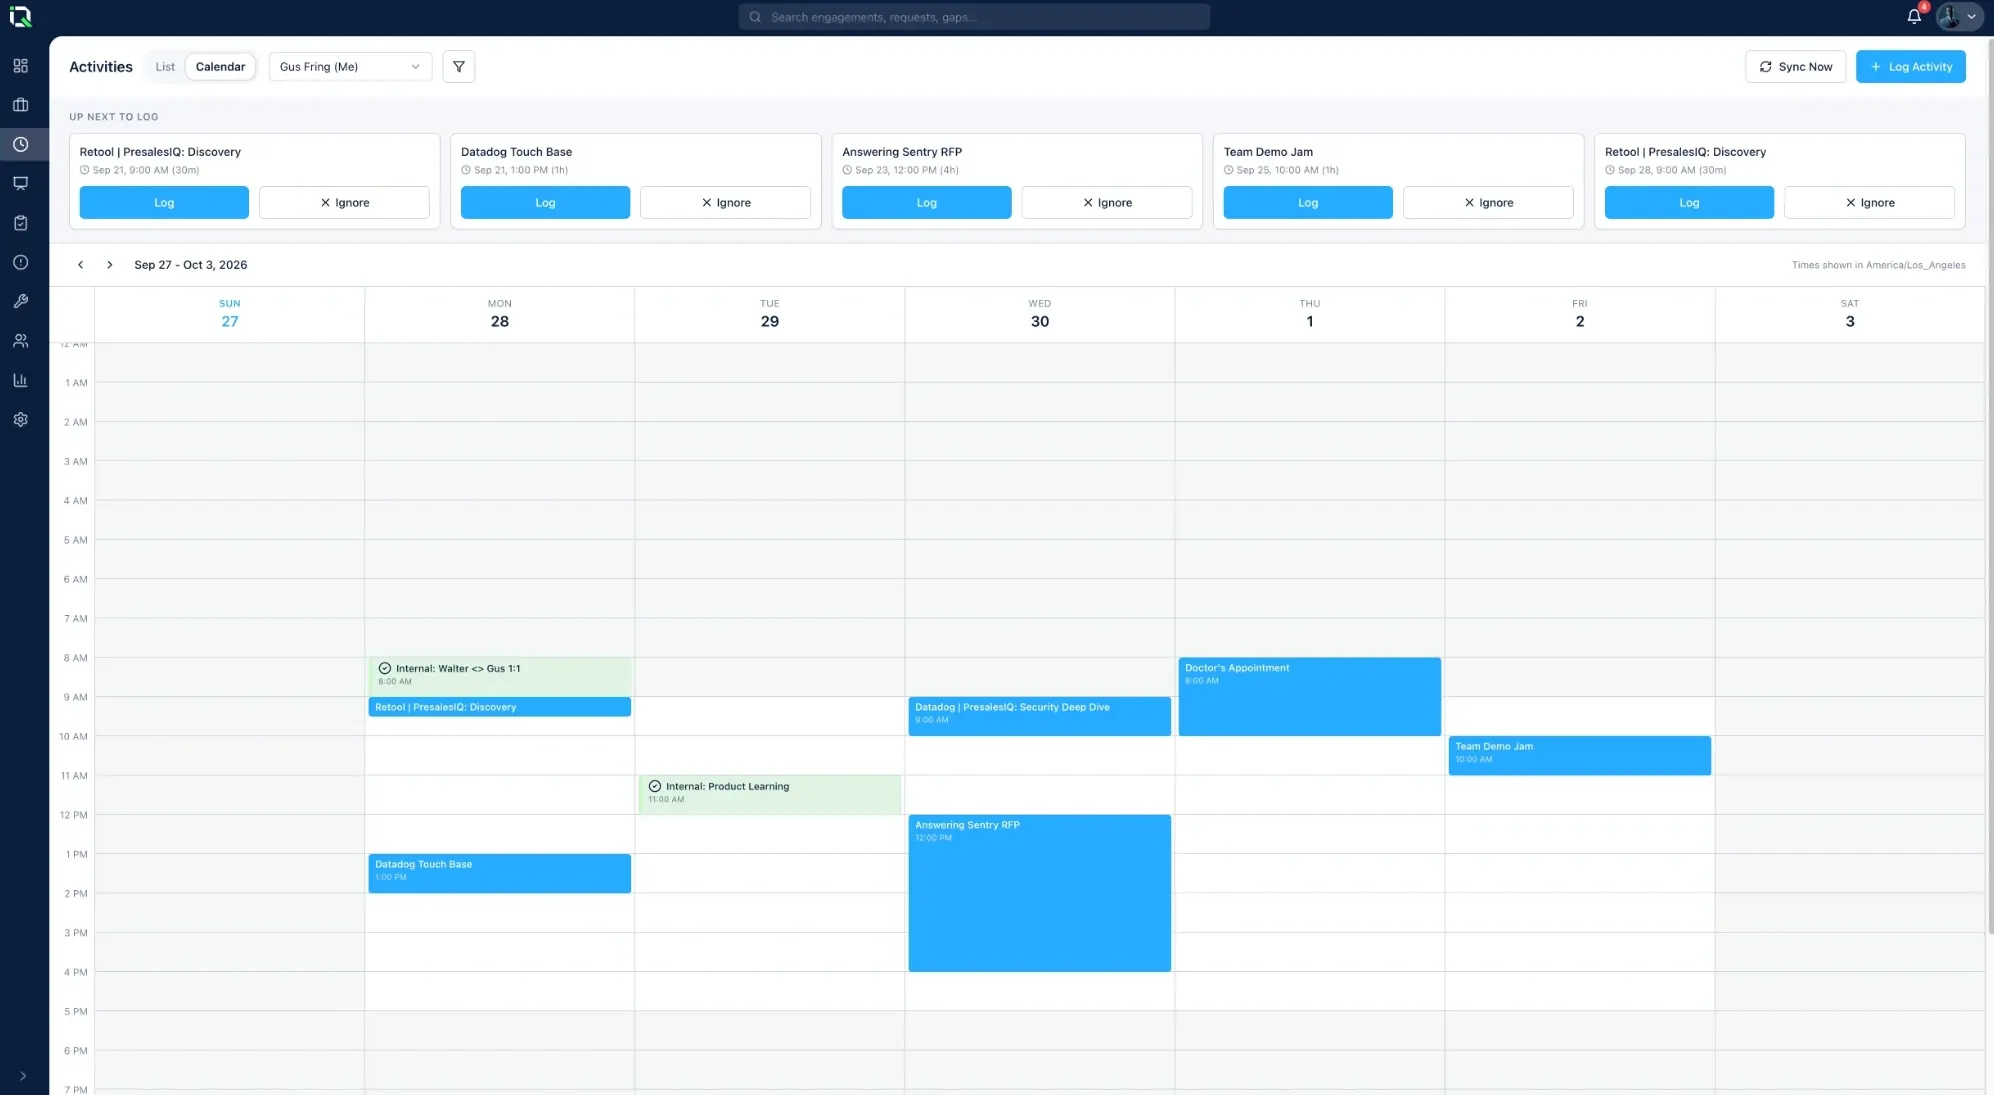Click the Wednesday 30 day header
This screenshot has width=1994, height=1095.
click(x=1040, y=314)
